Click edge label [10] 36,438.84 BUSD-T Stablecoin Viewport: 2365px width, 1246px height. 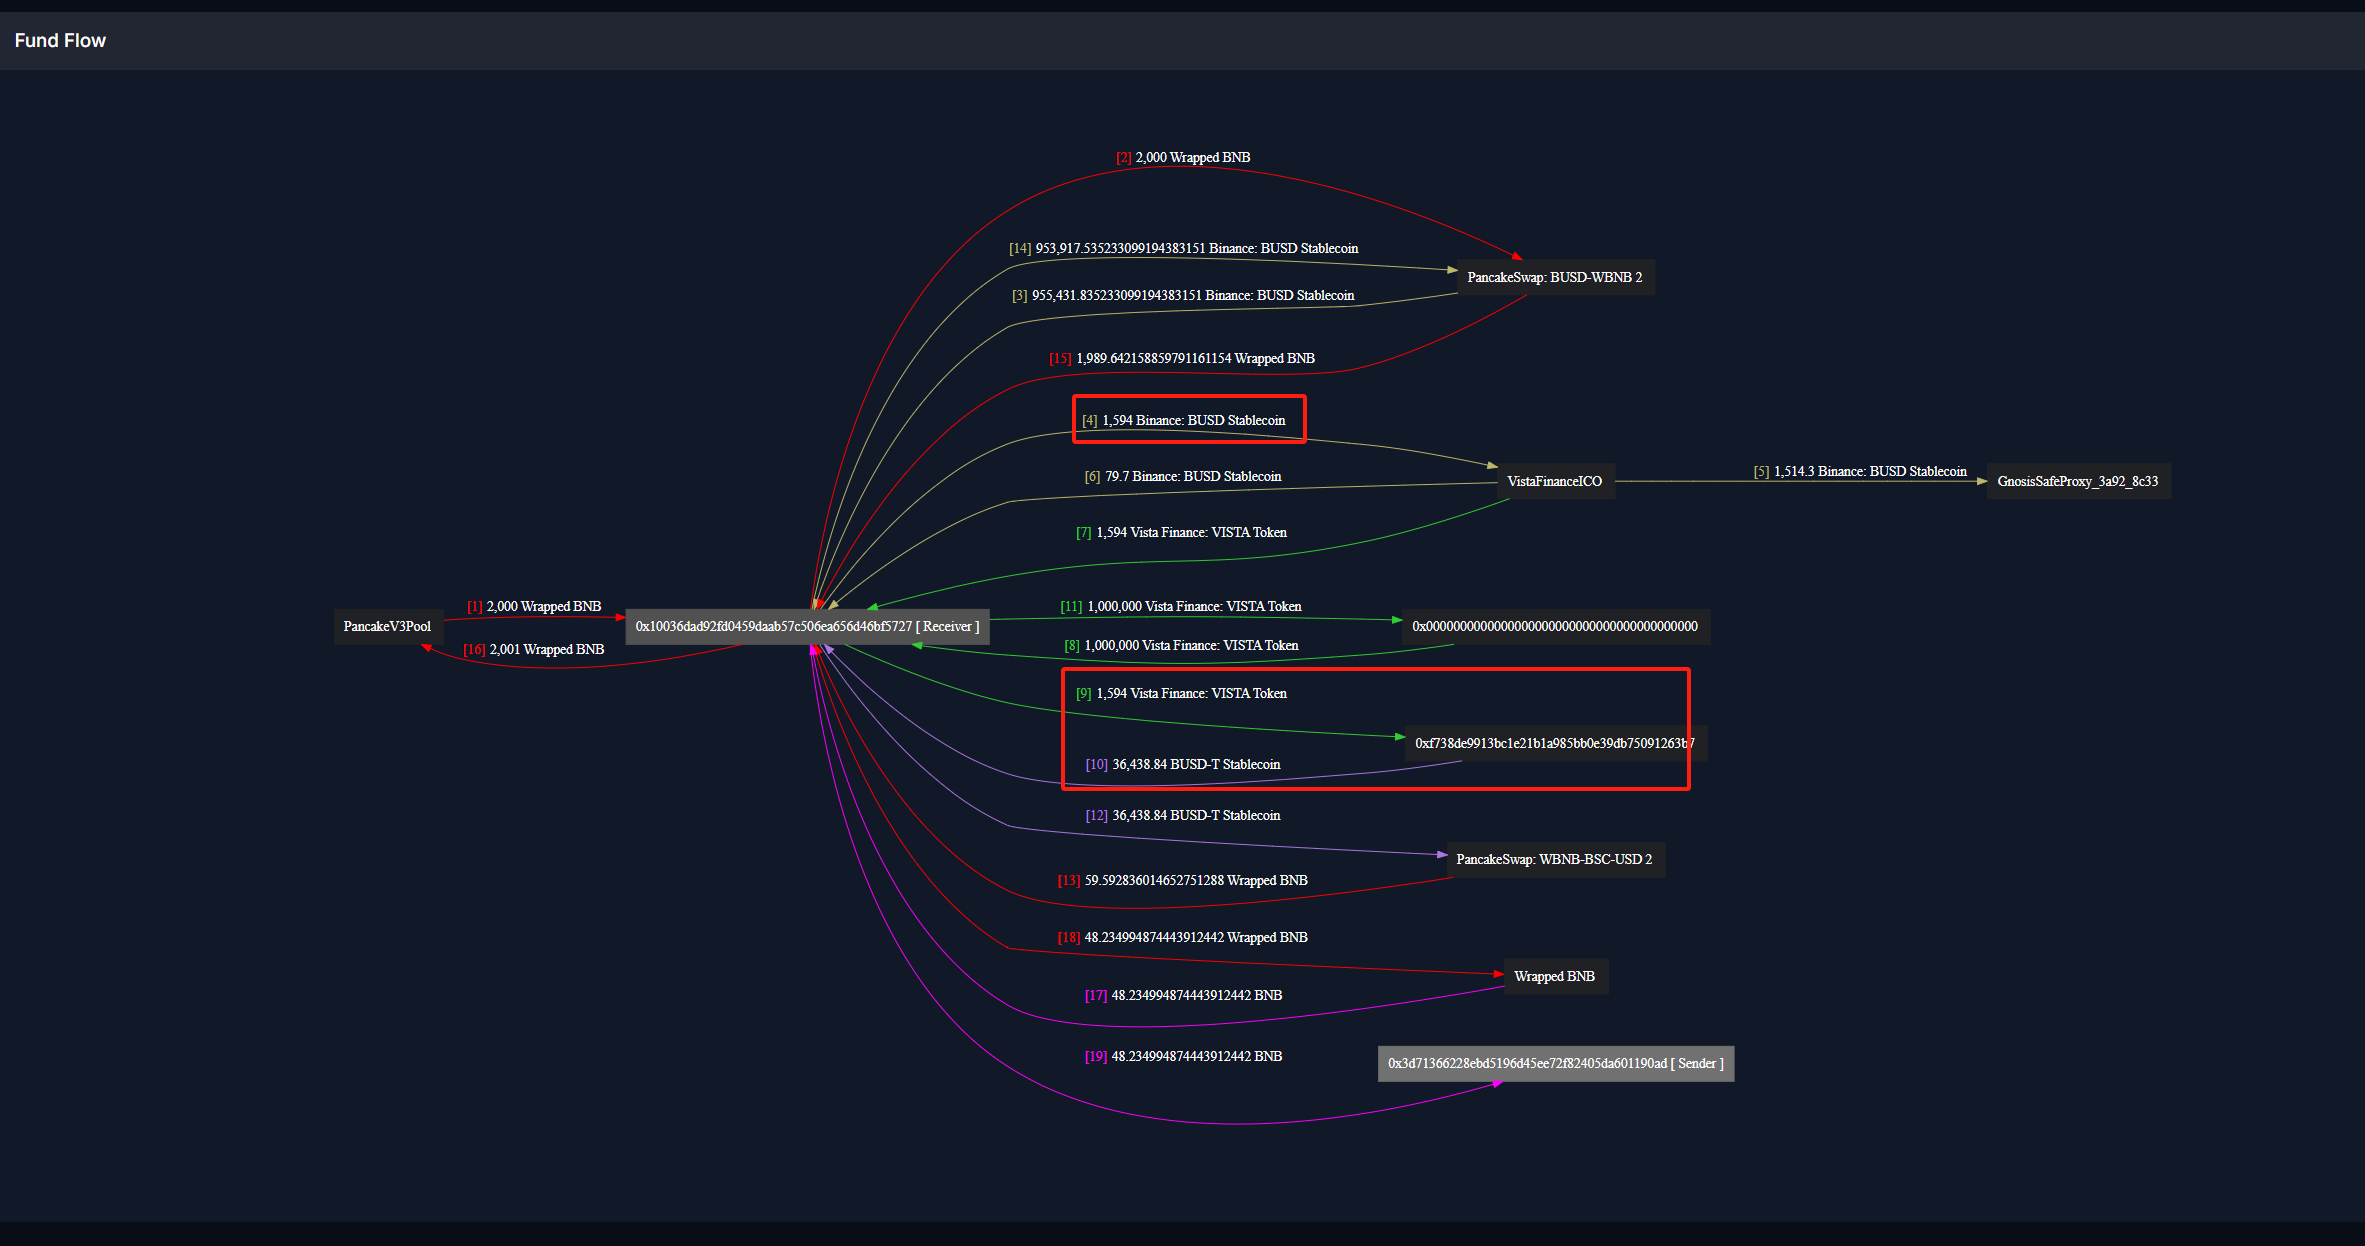pyautogui.click(x=1183, y=765)
